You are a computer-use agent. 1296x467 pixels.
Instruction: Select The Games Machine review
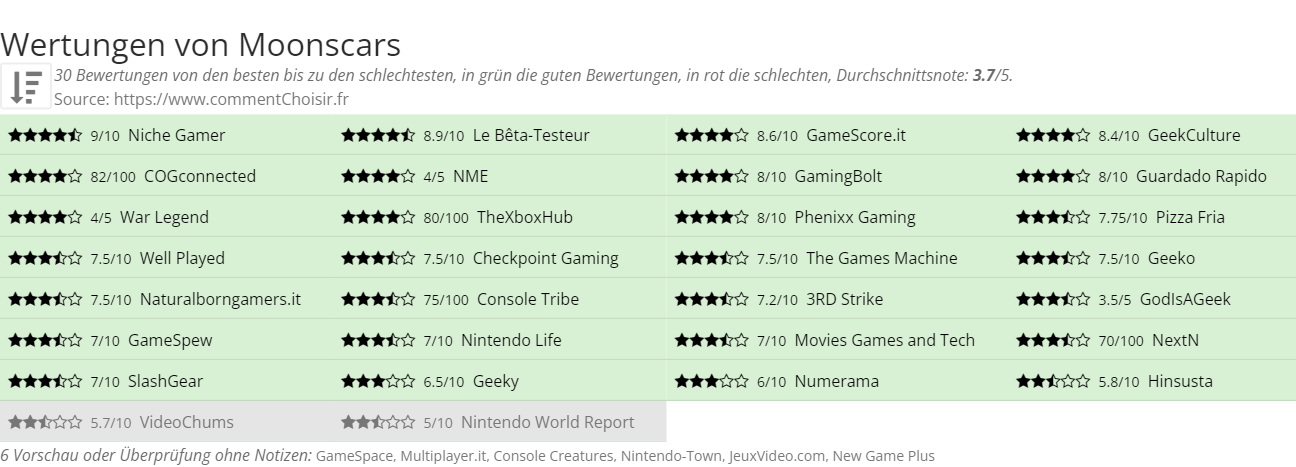pyautogui.click(x=882, y=258)
